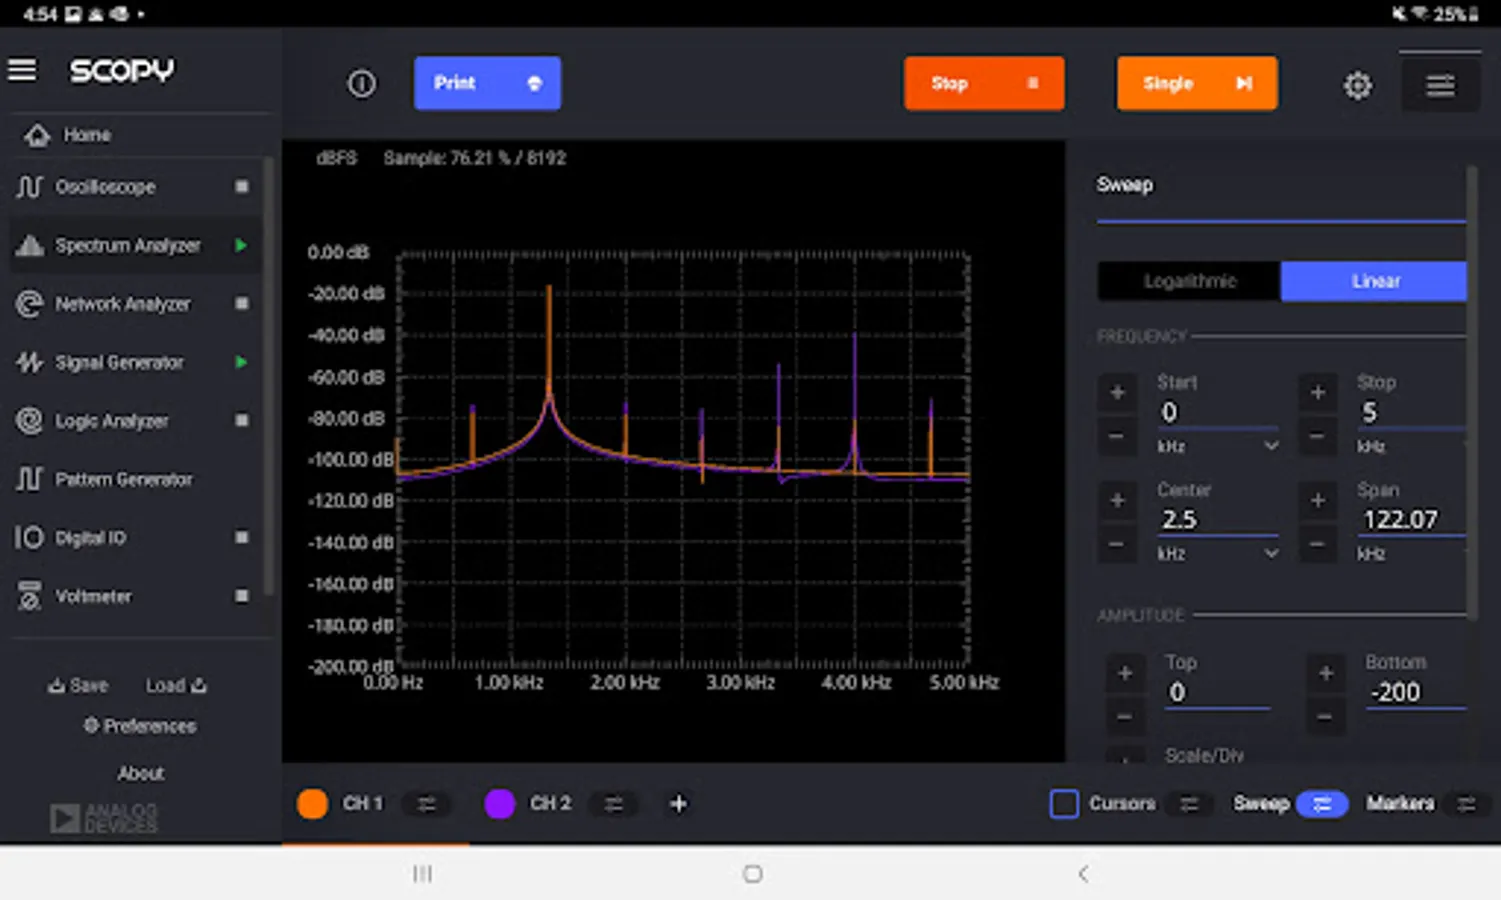Toggle Signal Generator run indicator
This screenshot has width=1501, height=900.
point(241,362)
